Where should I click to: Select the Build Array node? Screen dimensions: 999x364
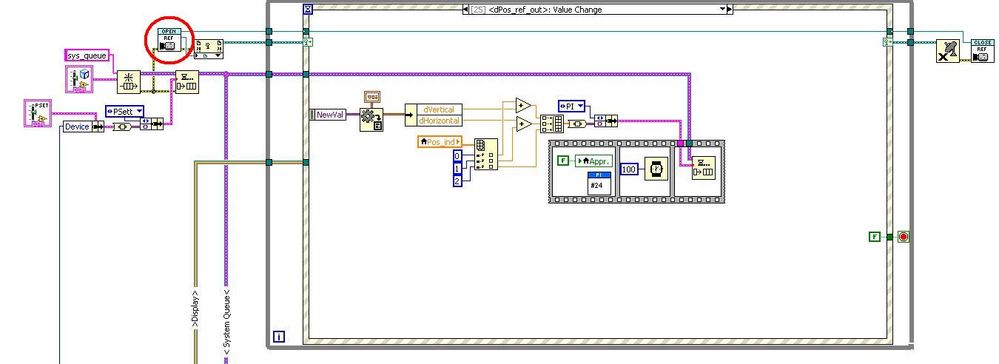(x=551, y=124)
